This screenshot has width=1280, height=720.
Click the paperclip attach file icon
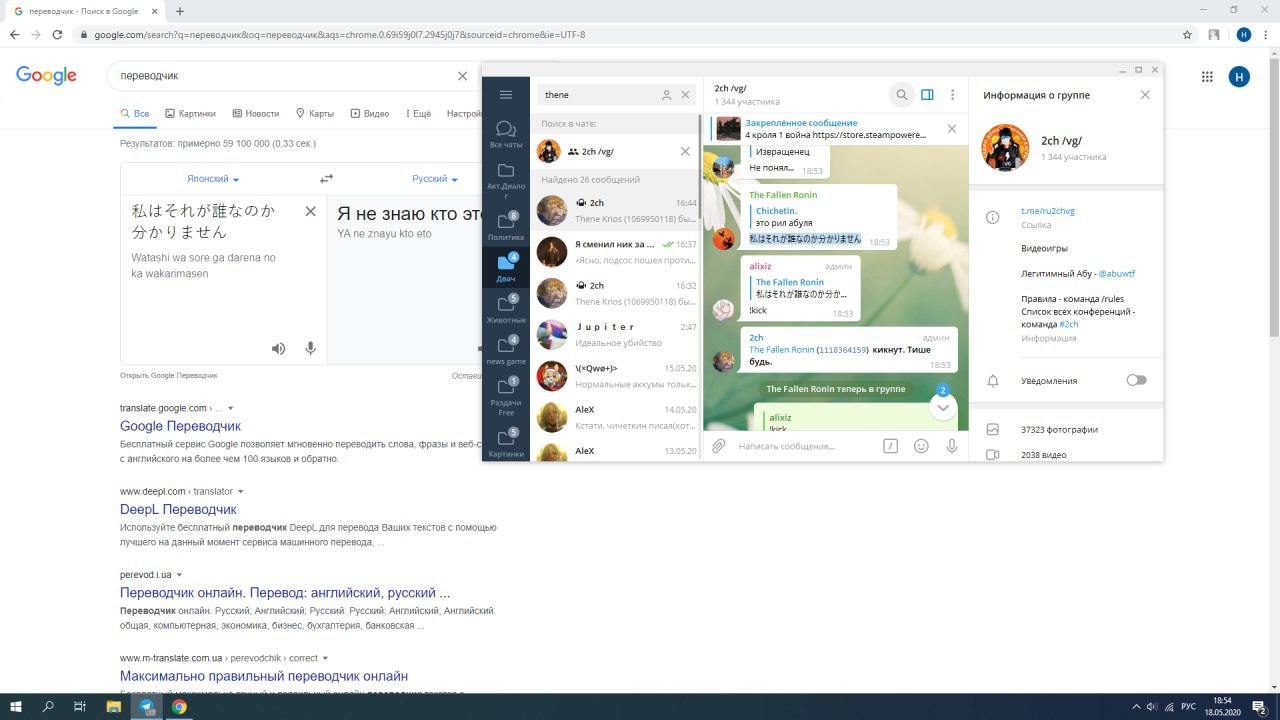718,446
